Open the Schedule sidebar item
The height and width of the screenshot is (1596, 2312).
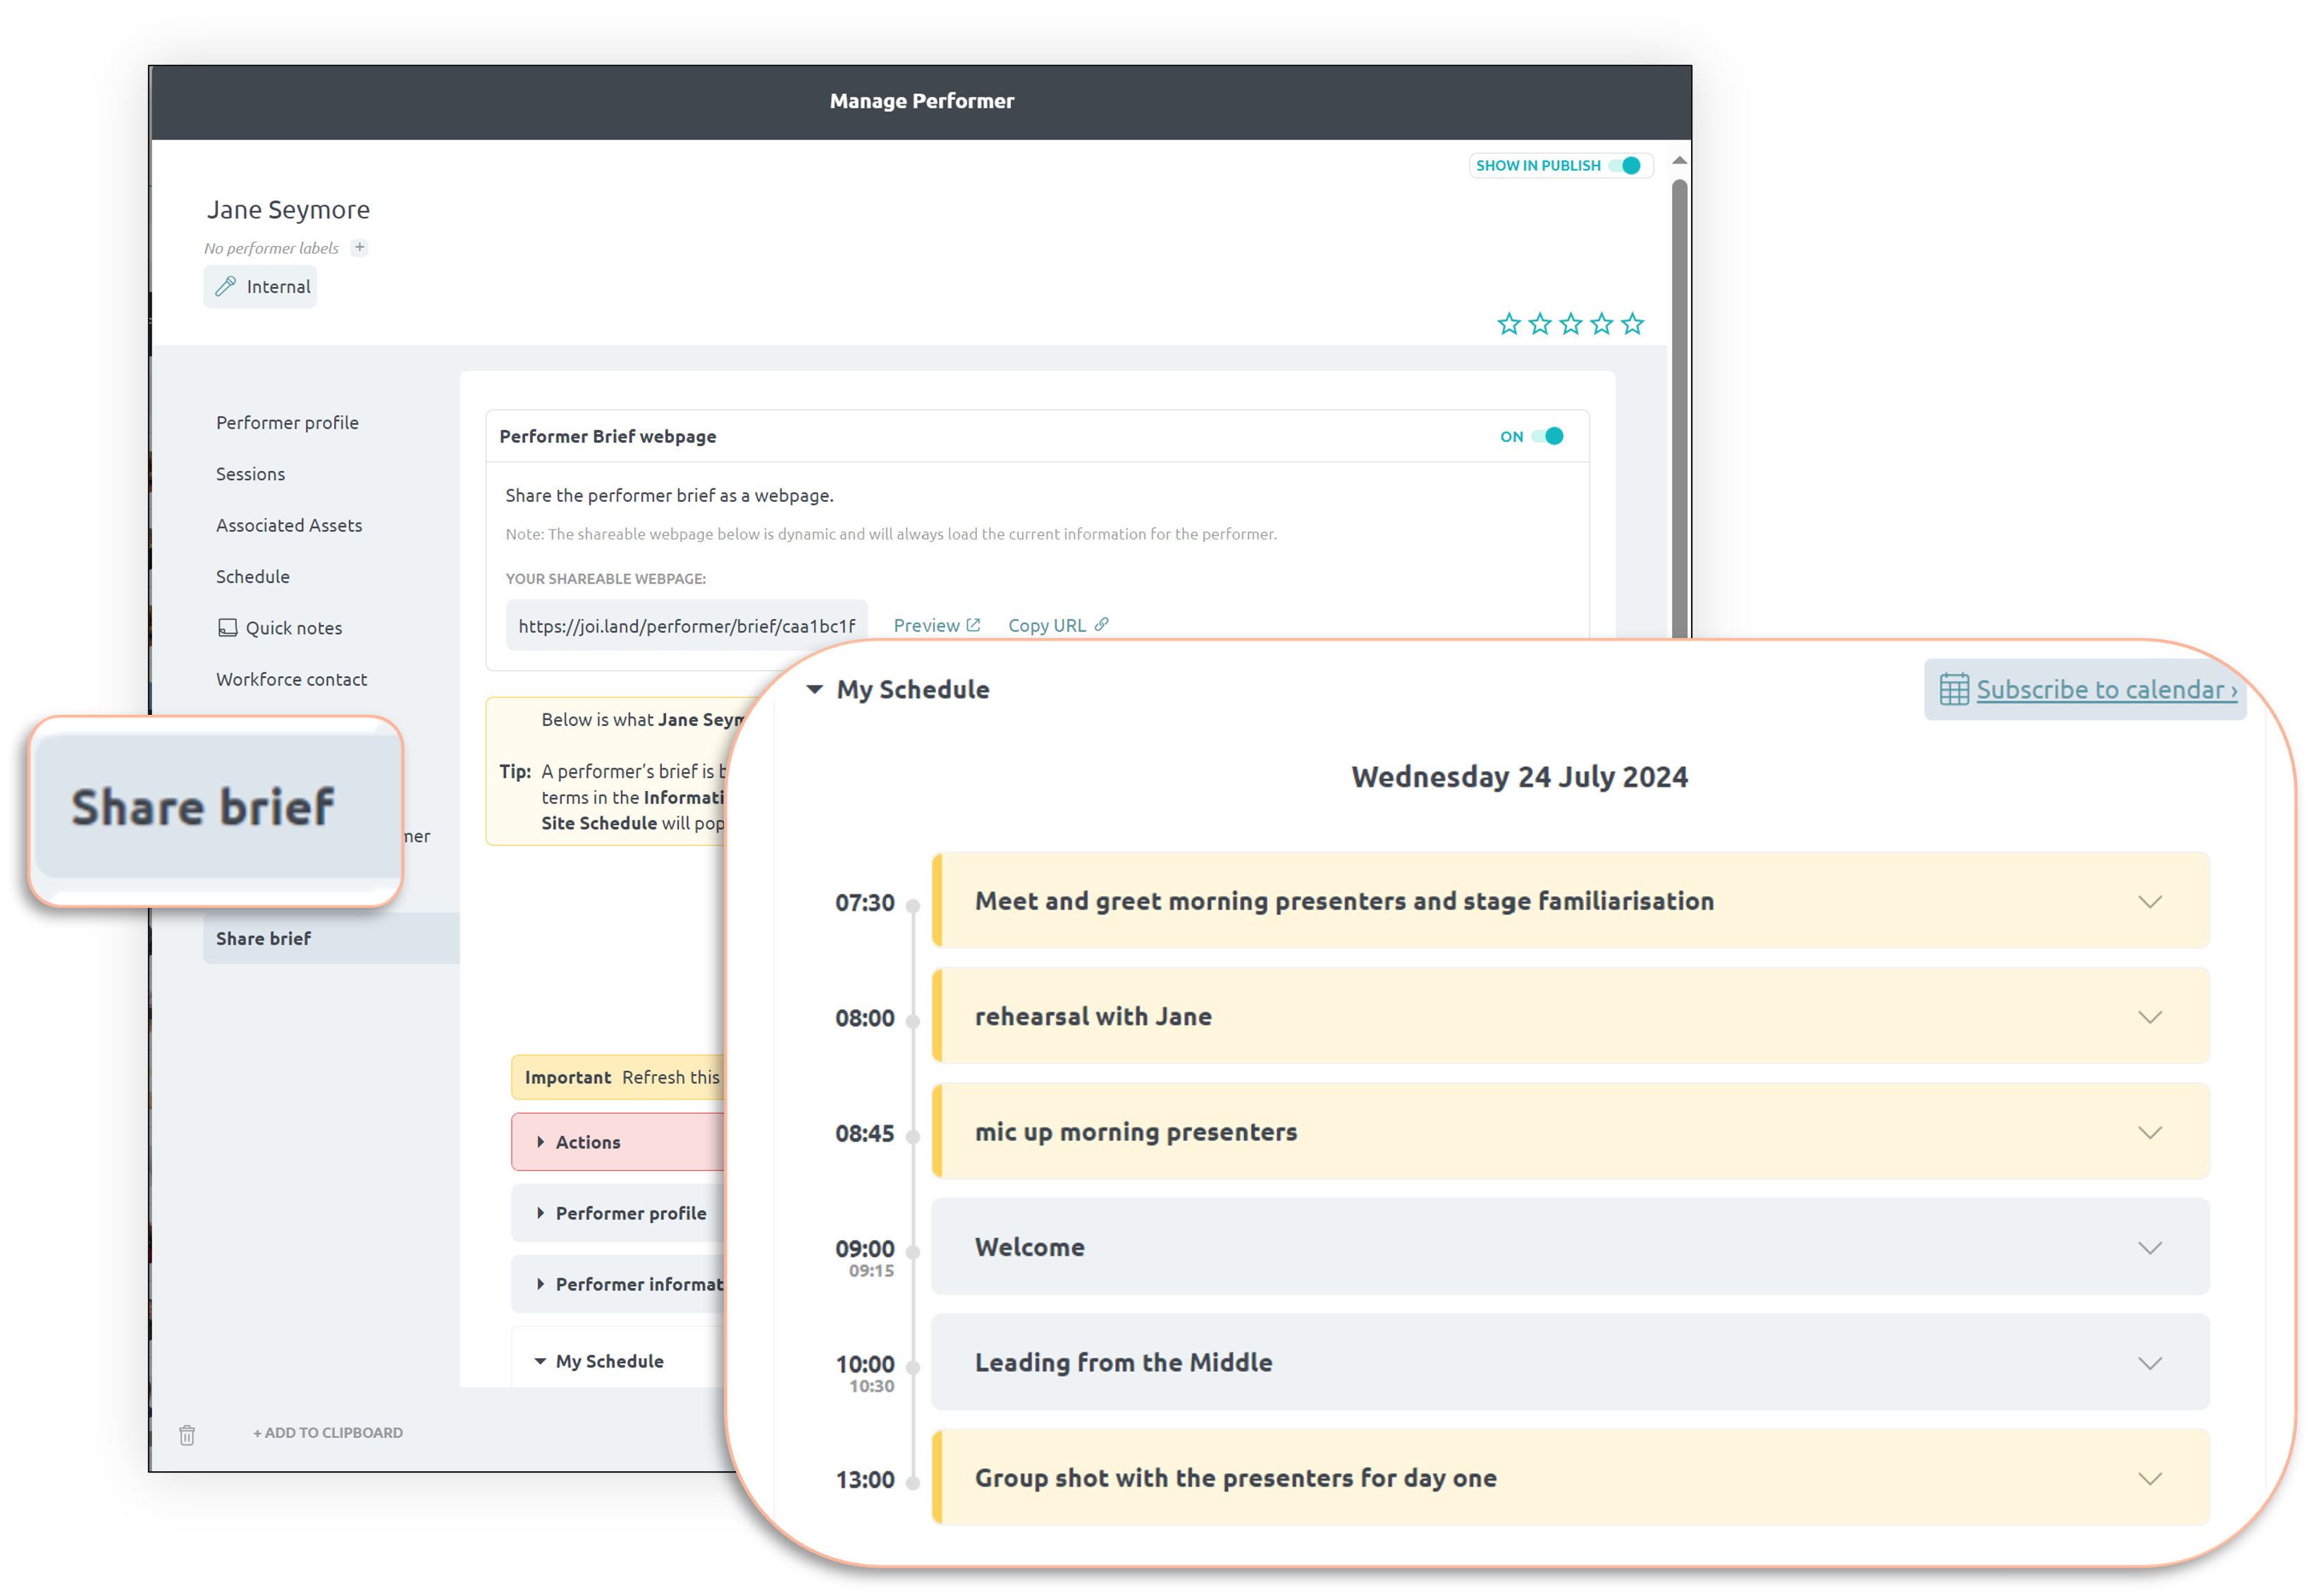click(x=253, y=577)
